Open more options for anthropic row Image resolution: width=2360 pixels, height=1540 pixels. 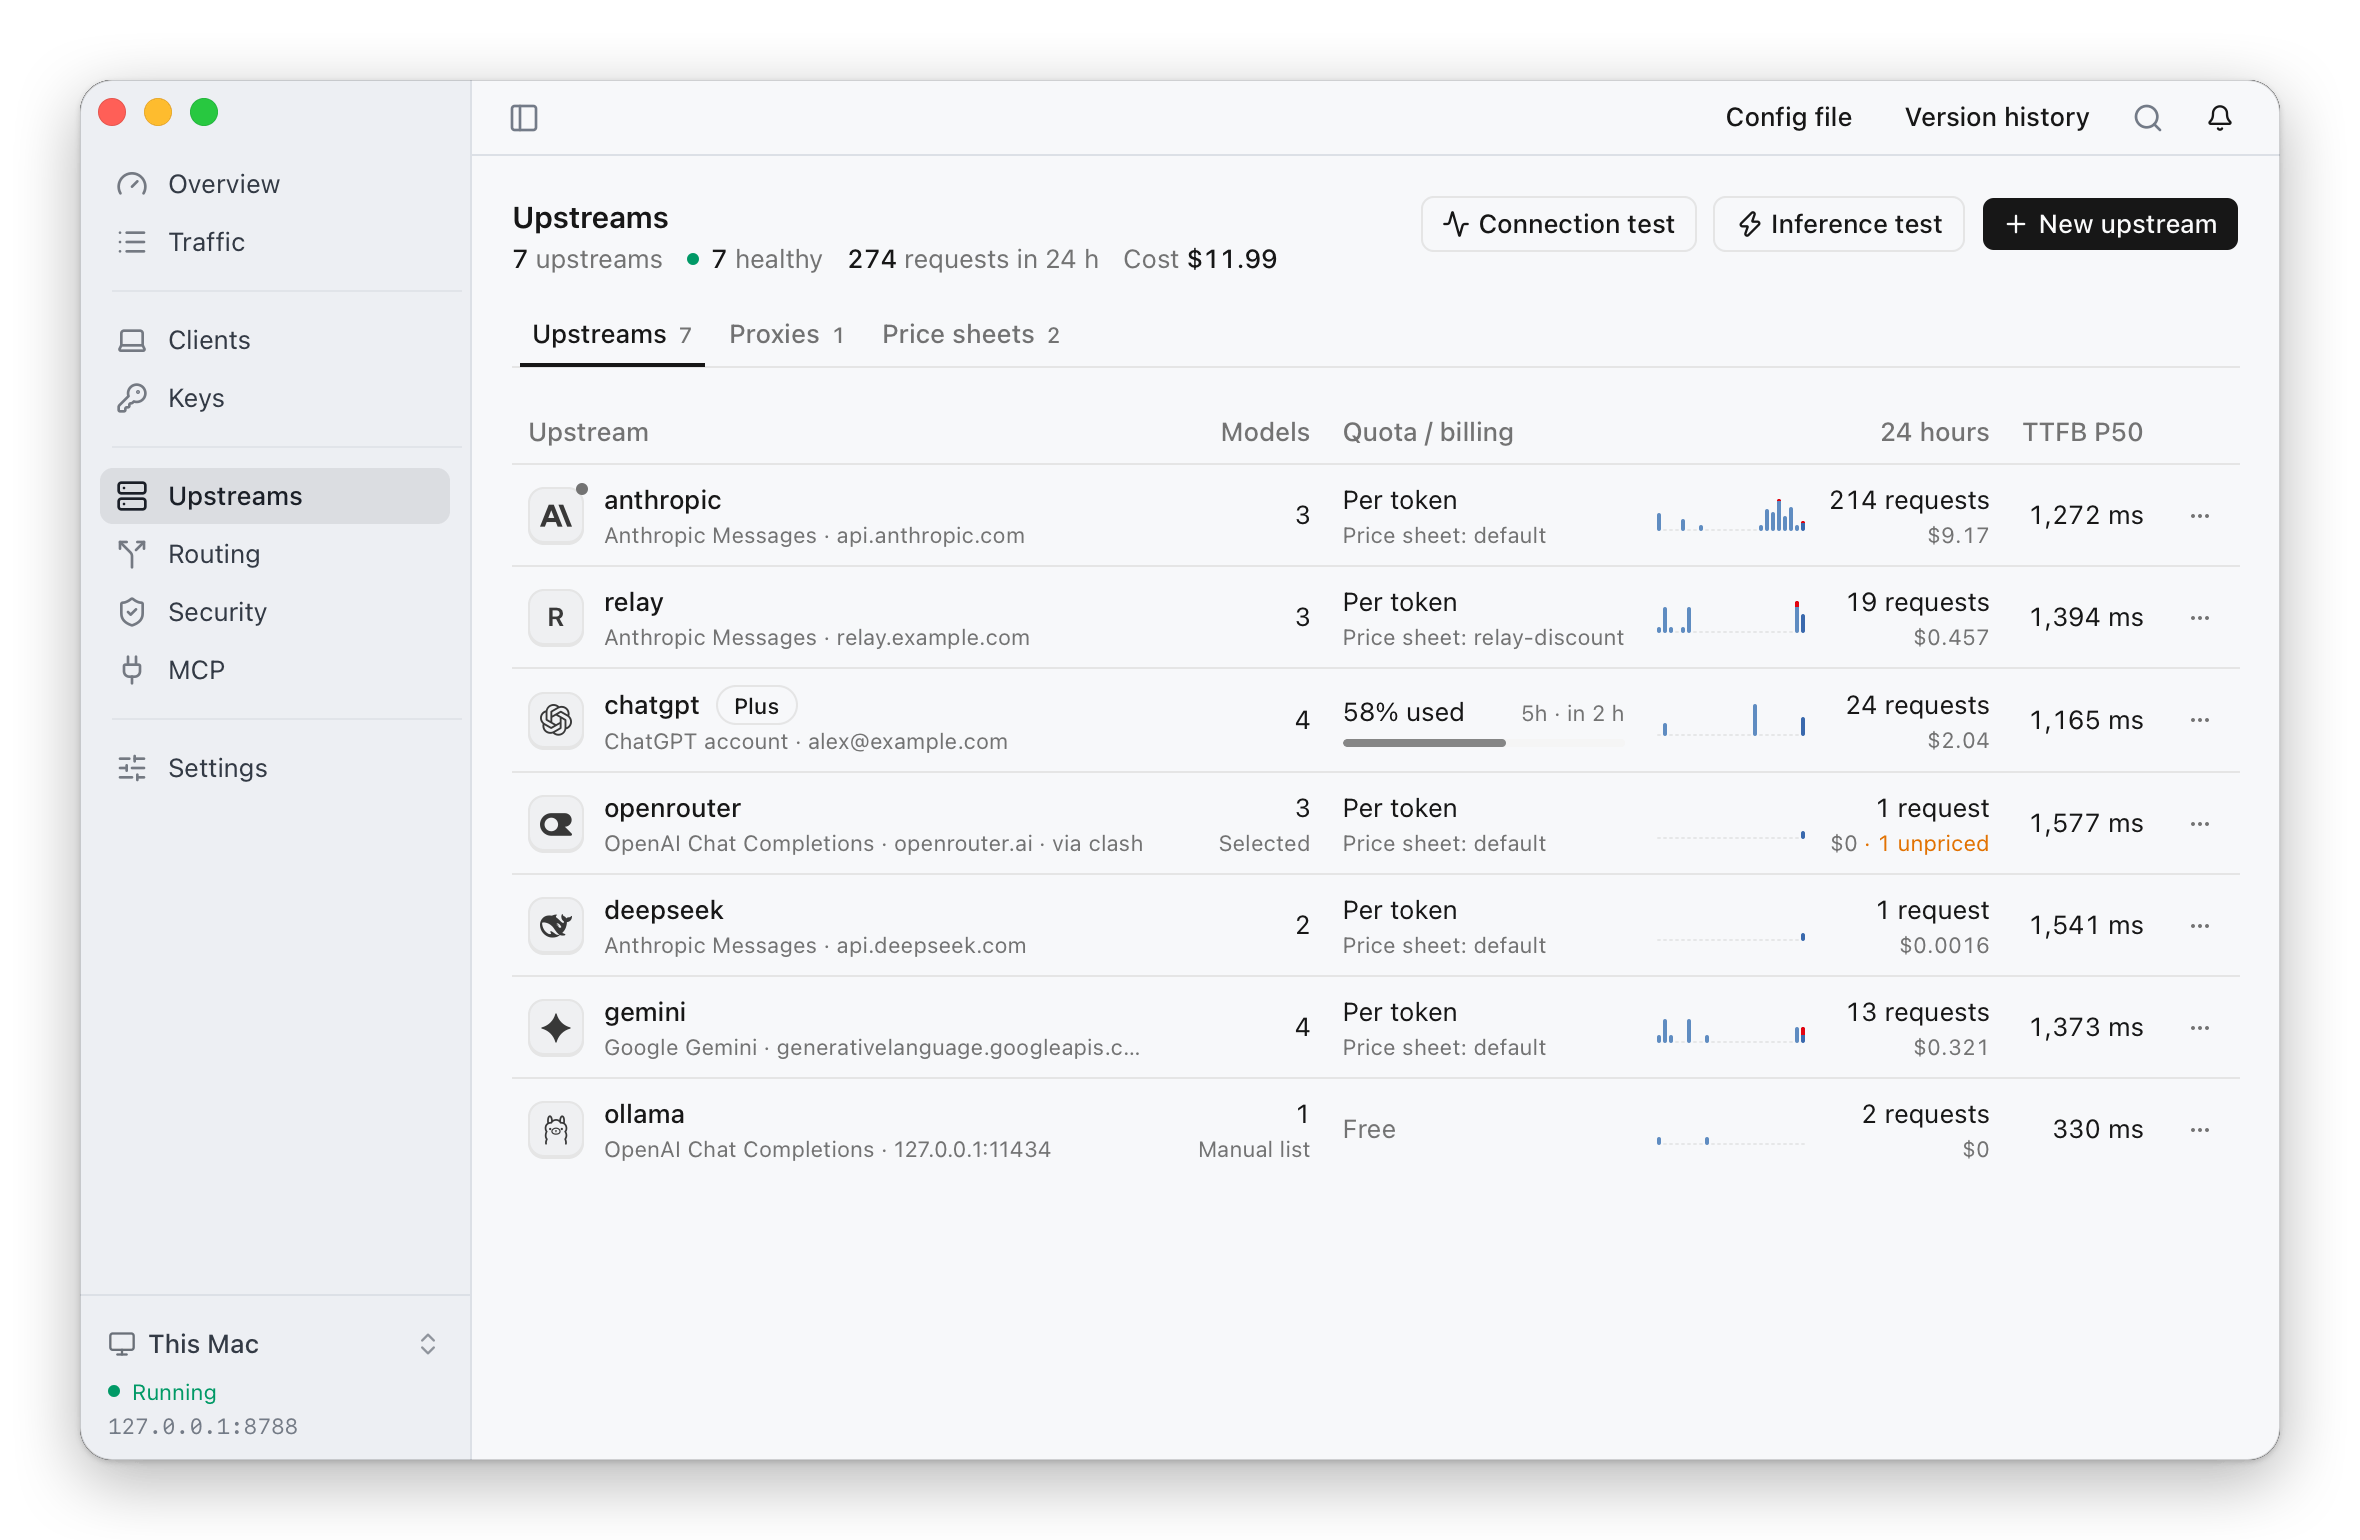(2199, 516)
